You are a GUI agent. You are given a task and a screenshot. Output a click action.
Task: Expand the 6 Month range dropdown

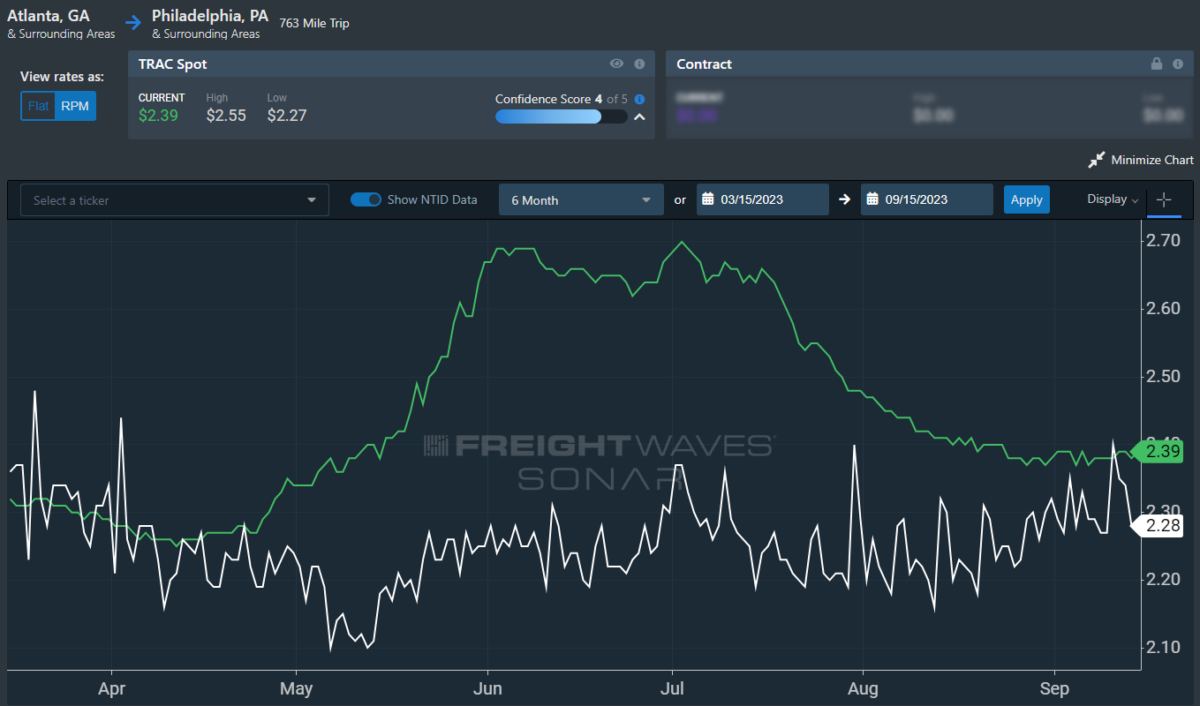581,200
